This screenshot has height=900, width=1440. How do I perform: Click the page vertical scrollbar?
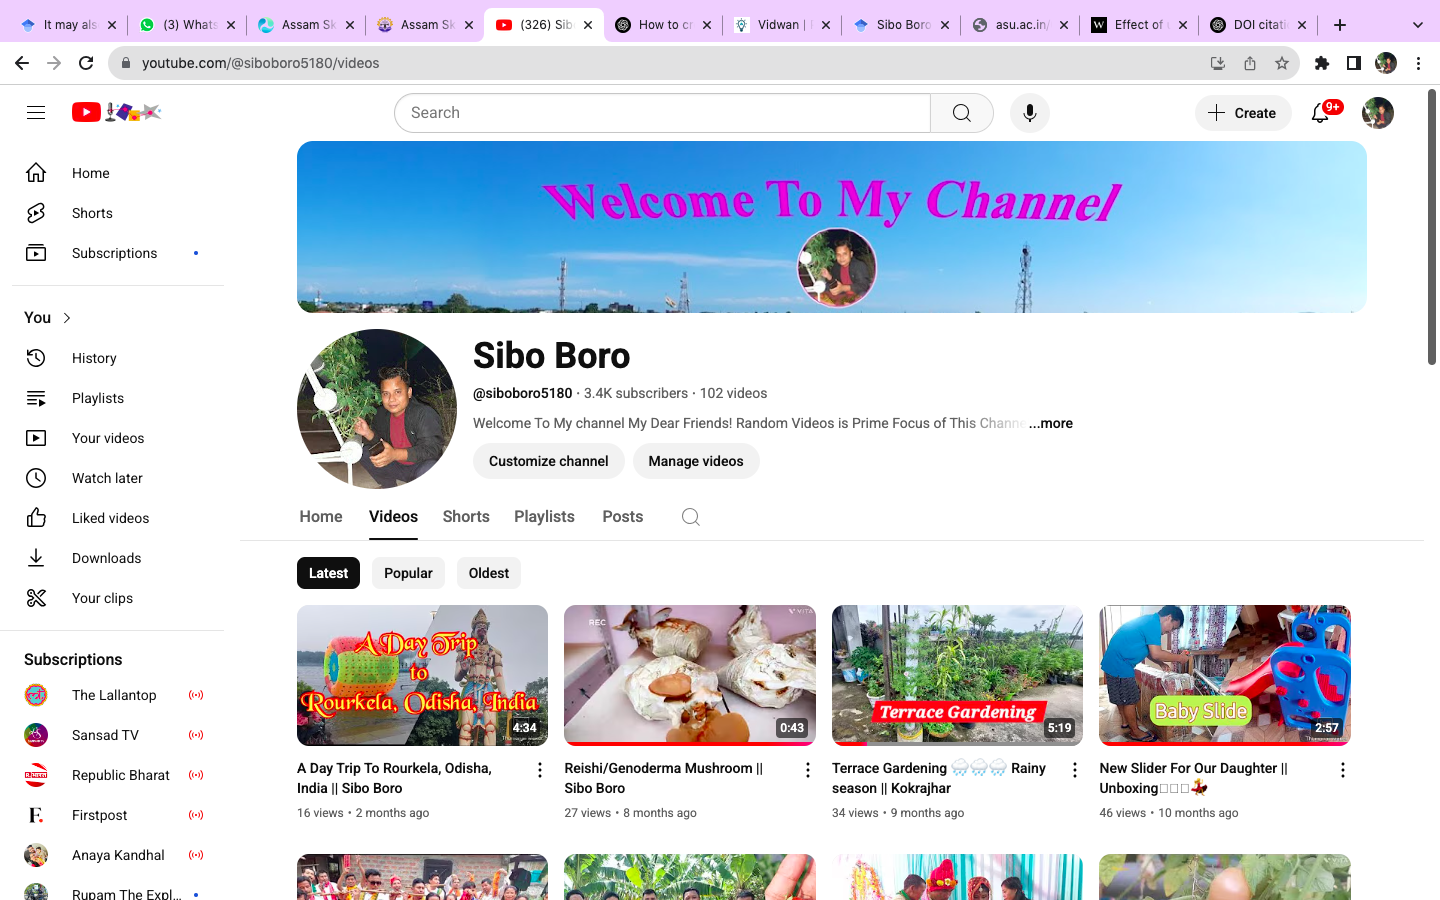coord(1432,230)
